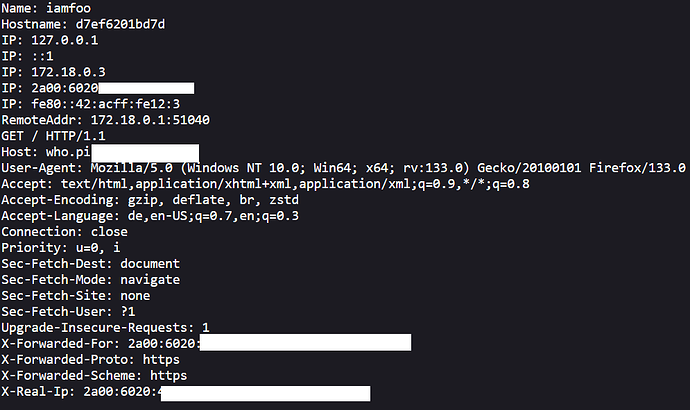Click the 'IP: ::1' line
Image resolution: width=690 pixels, height=410 pixels.
(28, 56)
